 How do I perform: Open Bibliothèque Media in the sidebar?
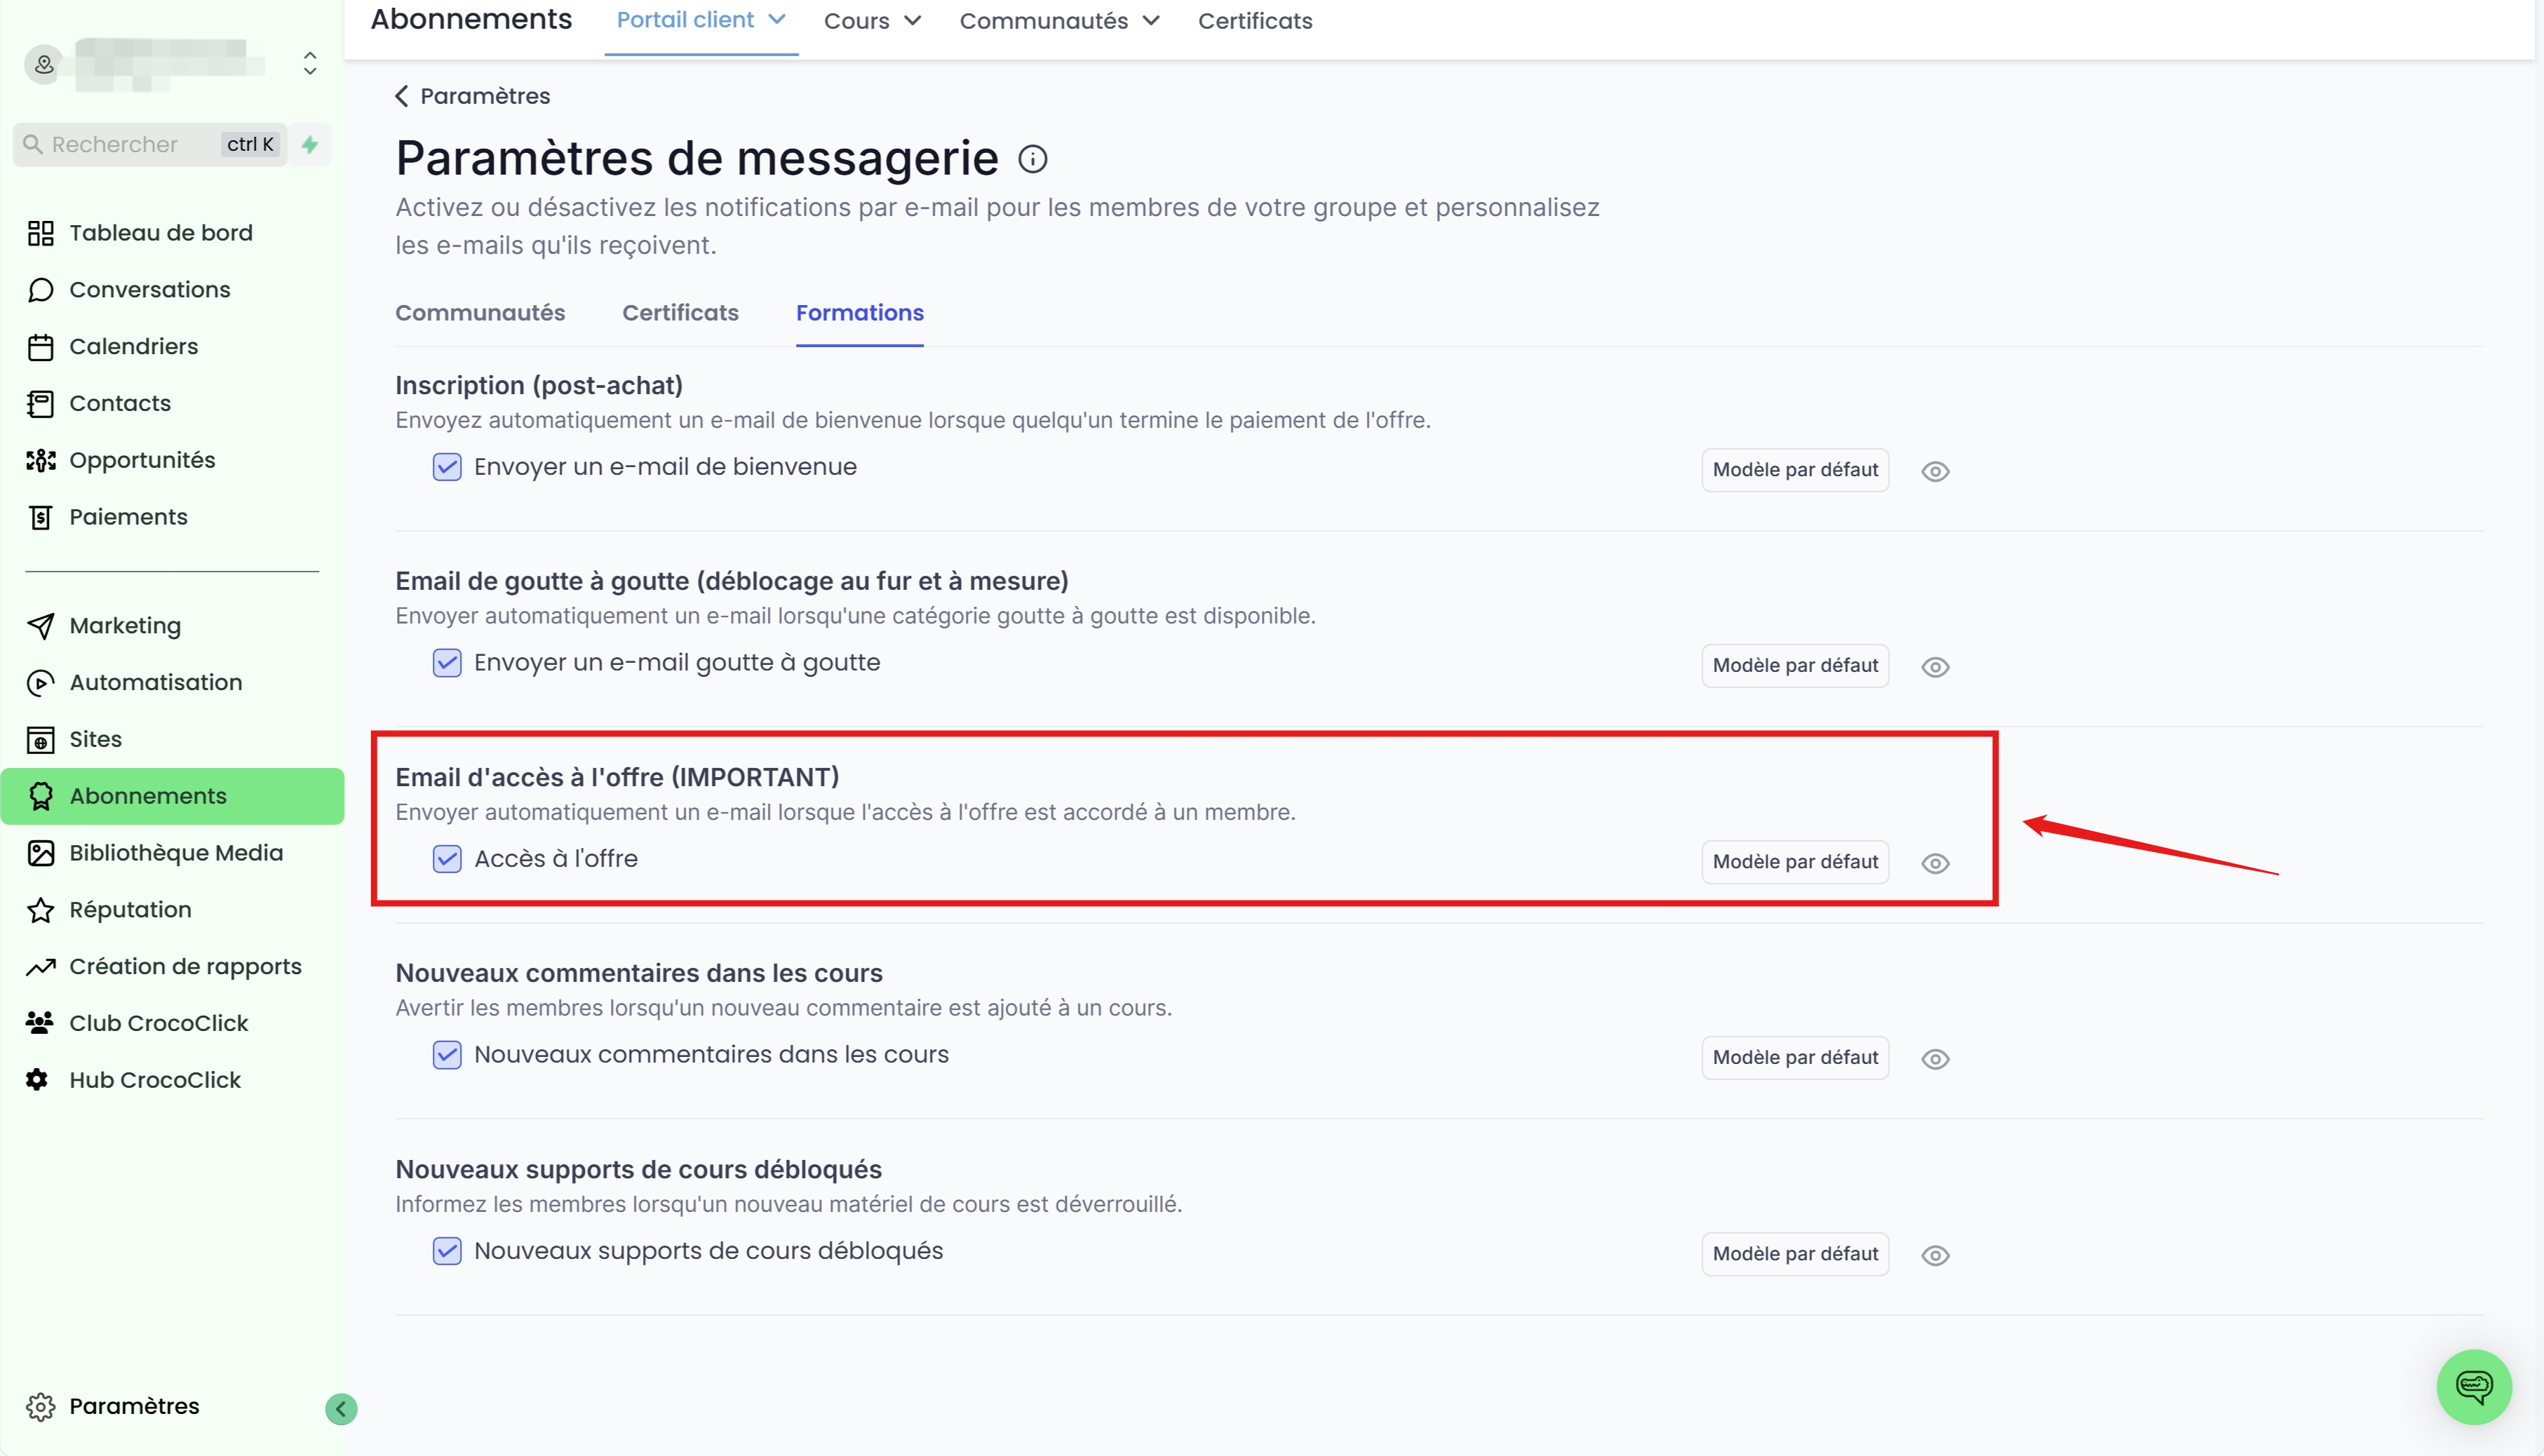click(176, 853)
